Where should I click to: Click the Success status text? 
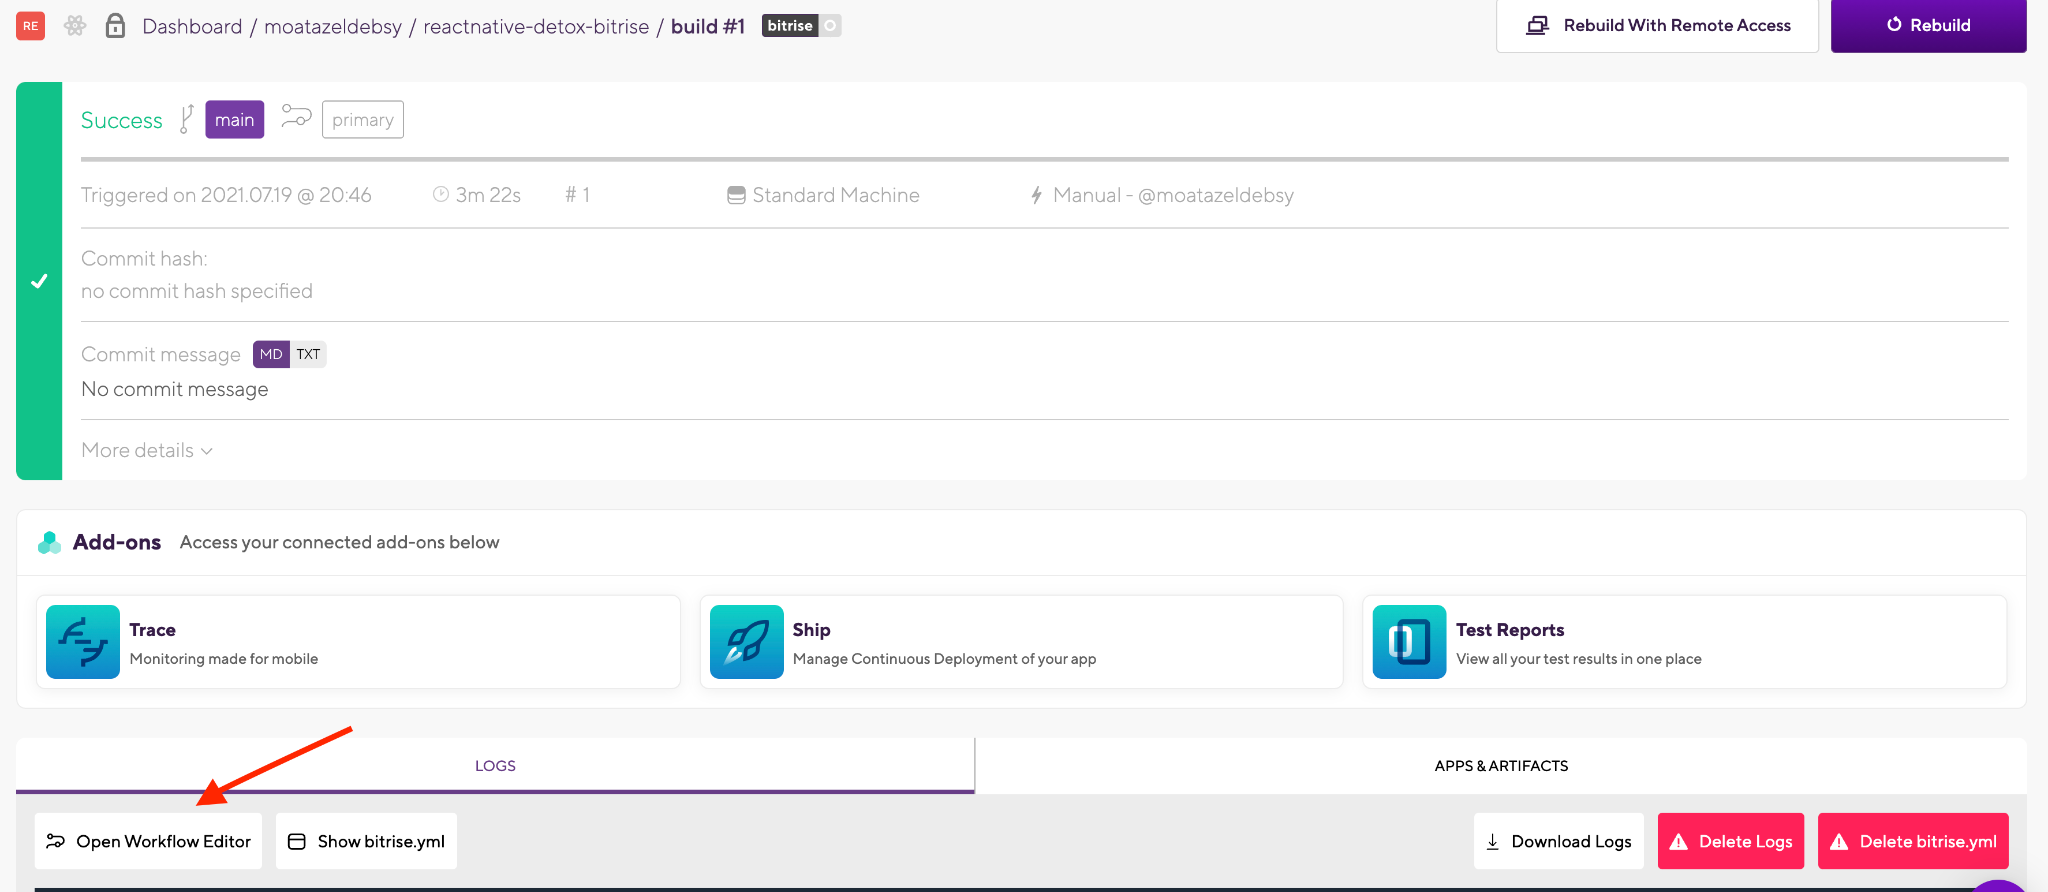(122, 120)
